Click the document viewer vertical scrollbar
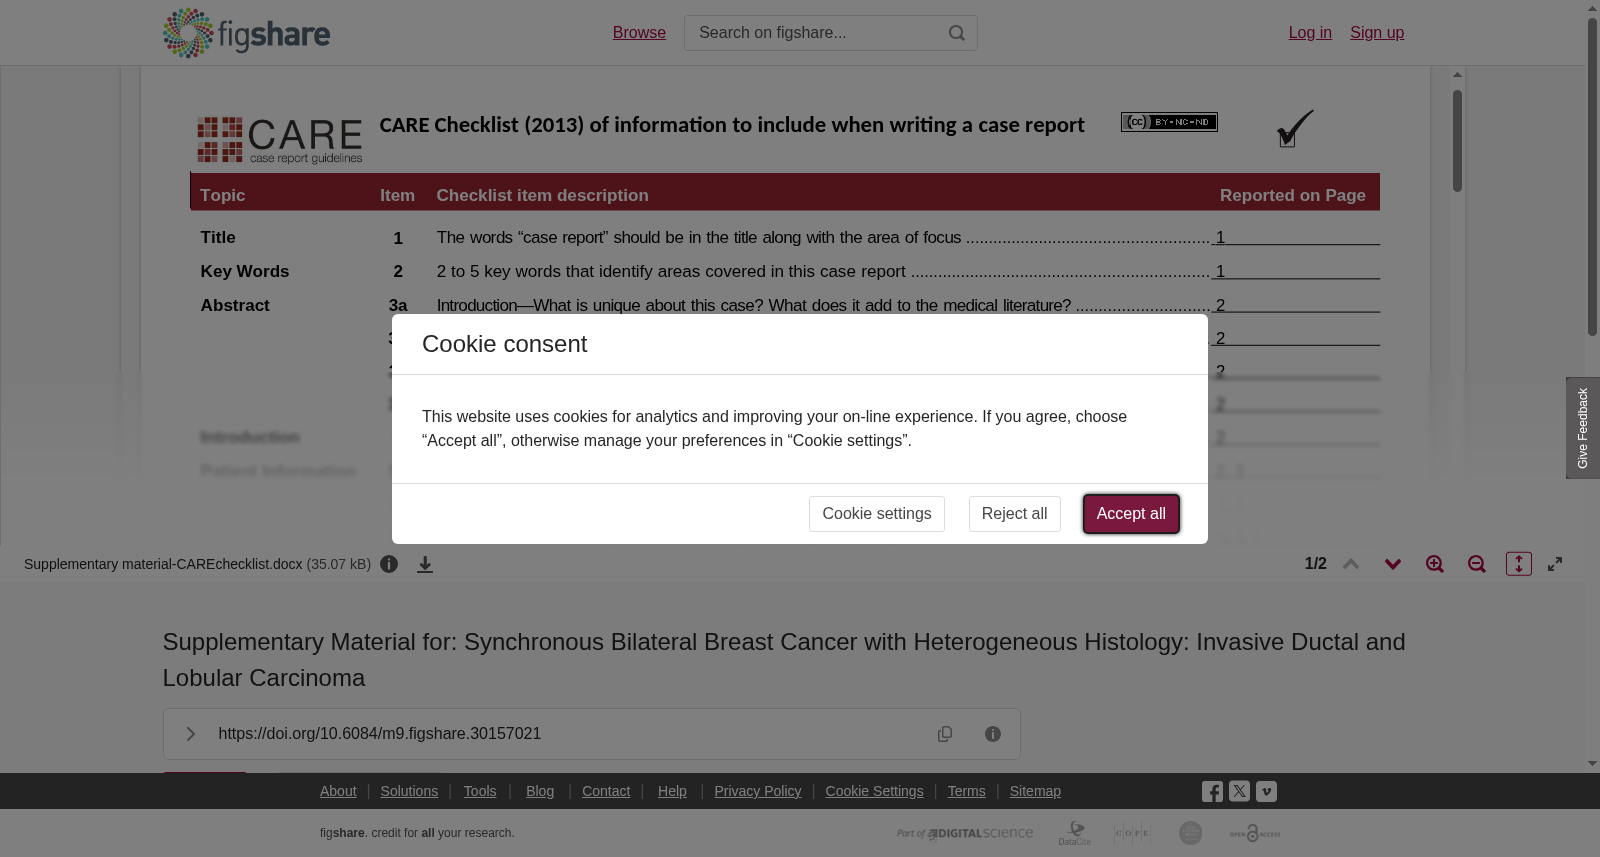1600x857 pixels. point(1458,141)
